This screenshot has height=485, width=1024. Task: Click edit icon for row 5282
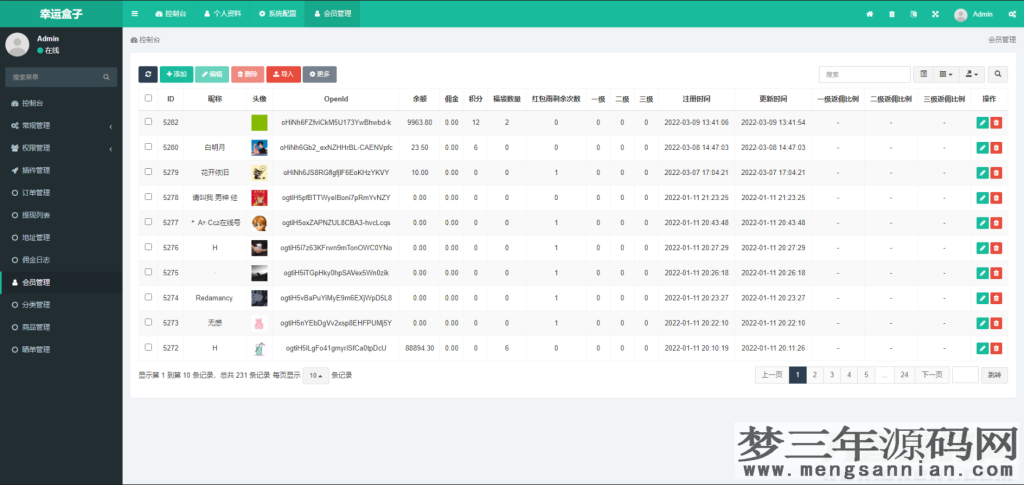[x=982, y=122]
